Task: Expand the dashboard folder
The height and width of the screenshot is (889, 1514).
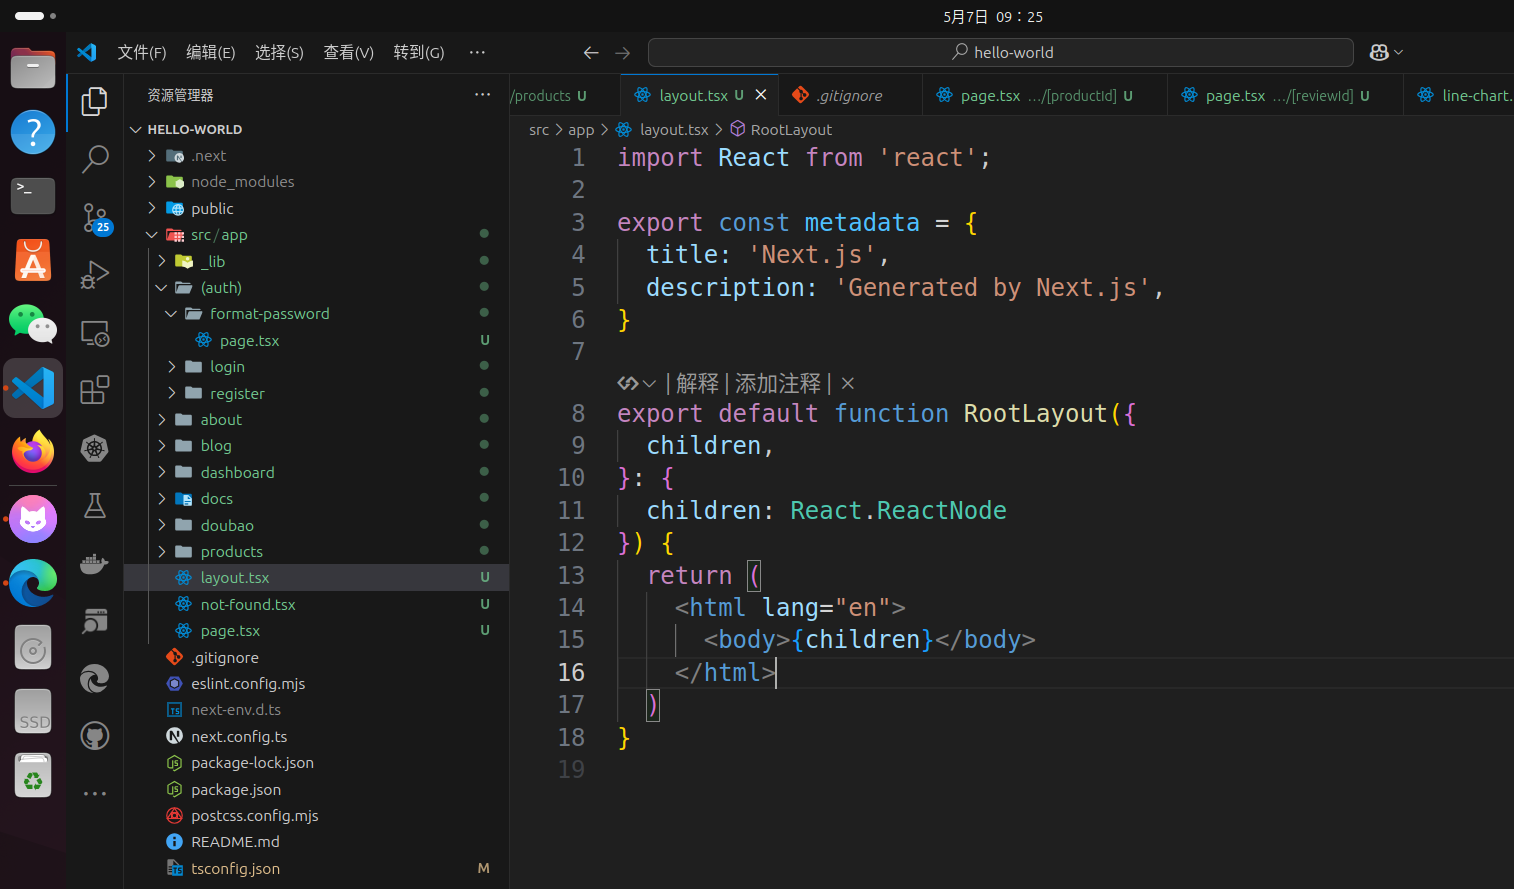Action: point(237,473)
